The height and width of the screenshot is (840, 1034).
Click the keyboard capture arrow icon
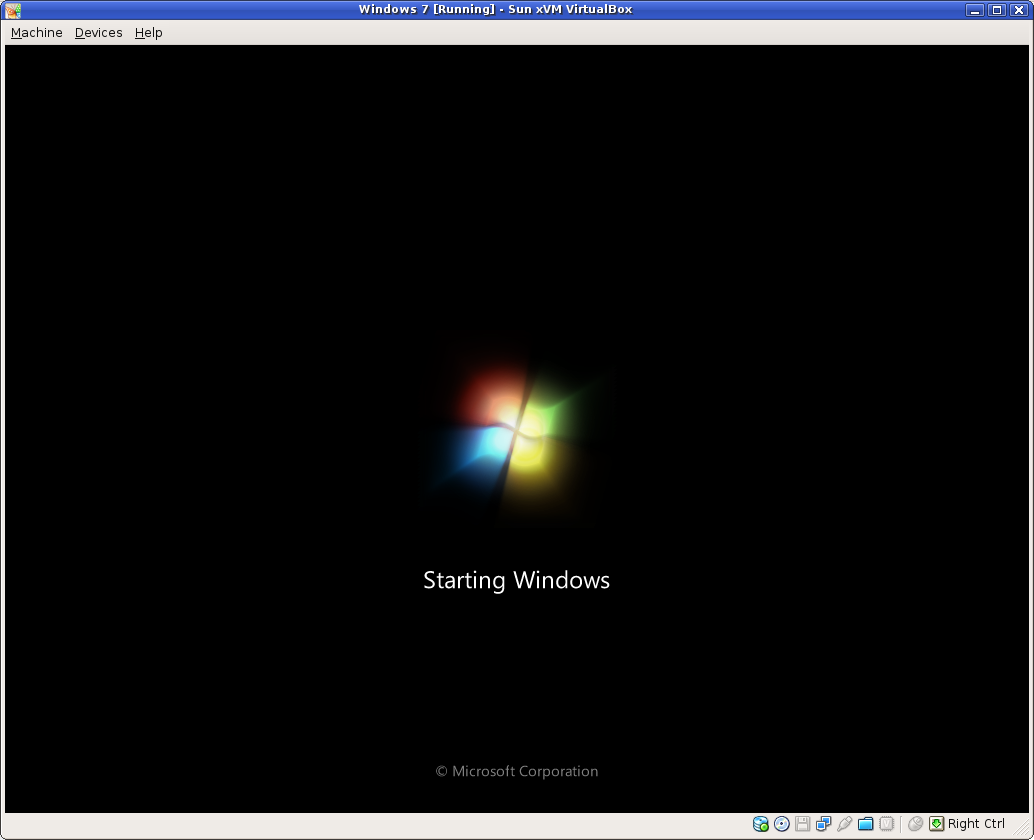[936, 824]
